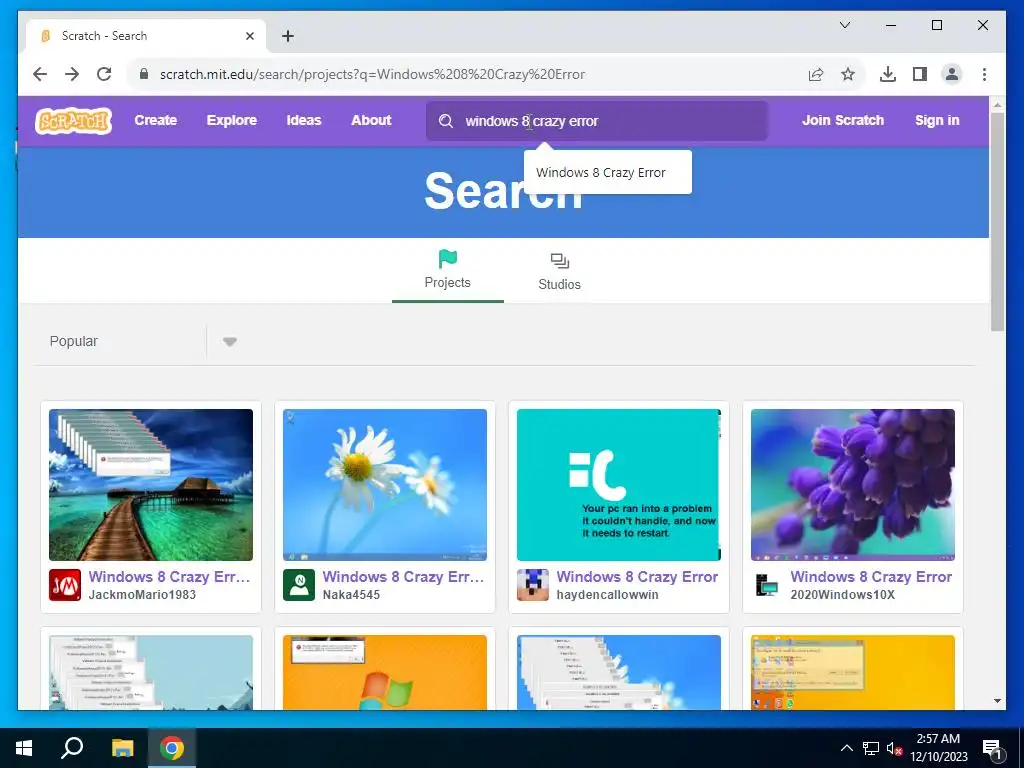This screenshot has height=768, width=1024.
Task: Open 2020Windows10X's Windows 8 Crazy Error title
Action: (x=871, y=577)
